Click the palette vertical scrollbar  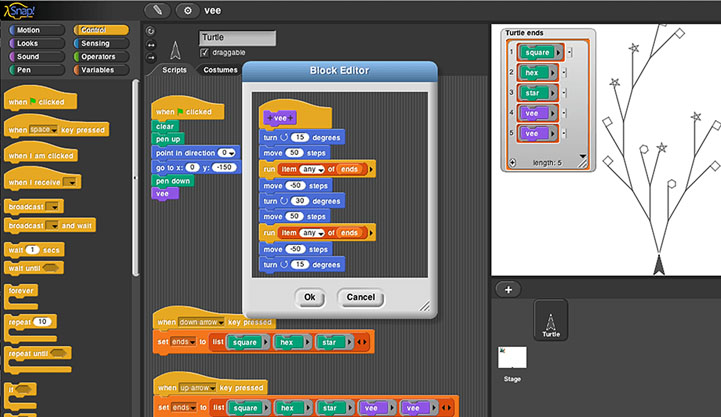pos(135,177)
